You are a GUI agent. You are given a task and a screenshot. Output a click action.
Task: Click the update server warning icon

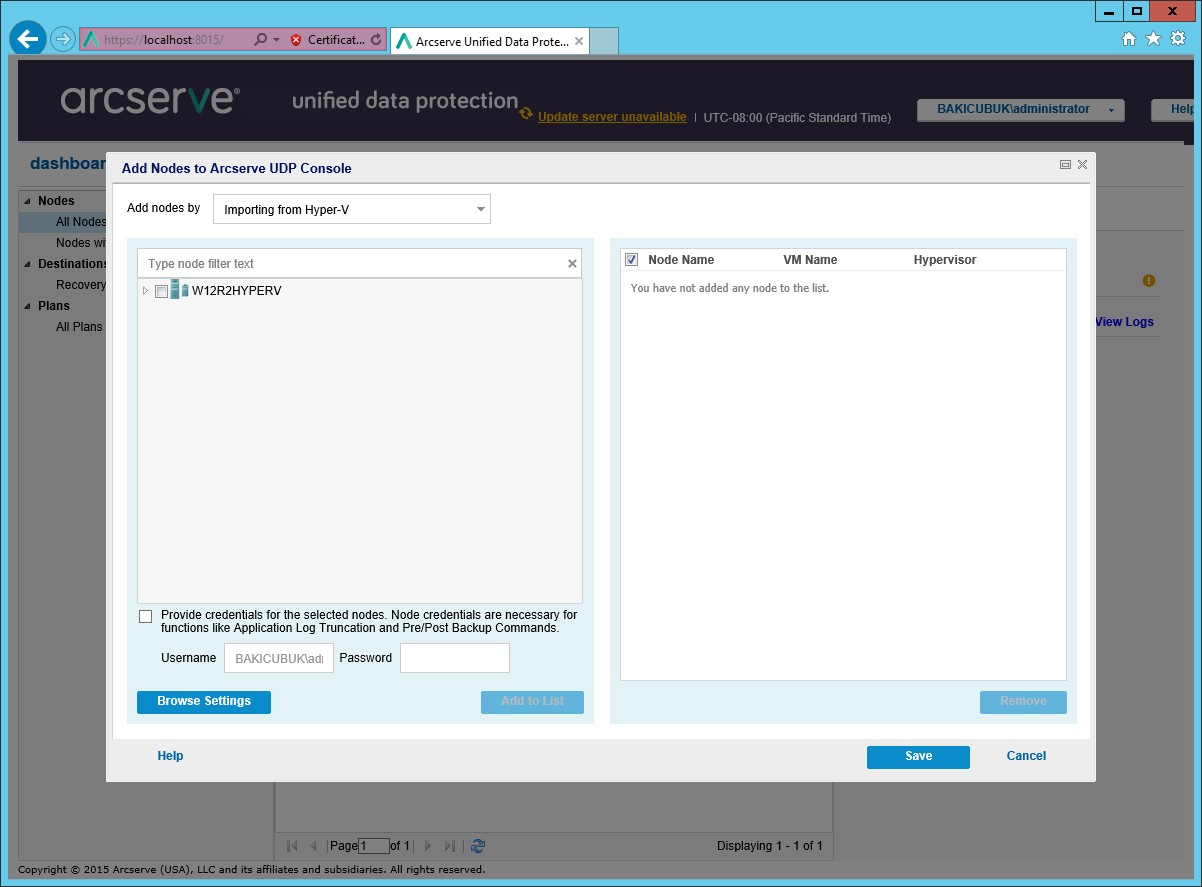point(526,114)
